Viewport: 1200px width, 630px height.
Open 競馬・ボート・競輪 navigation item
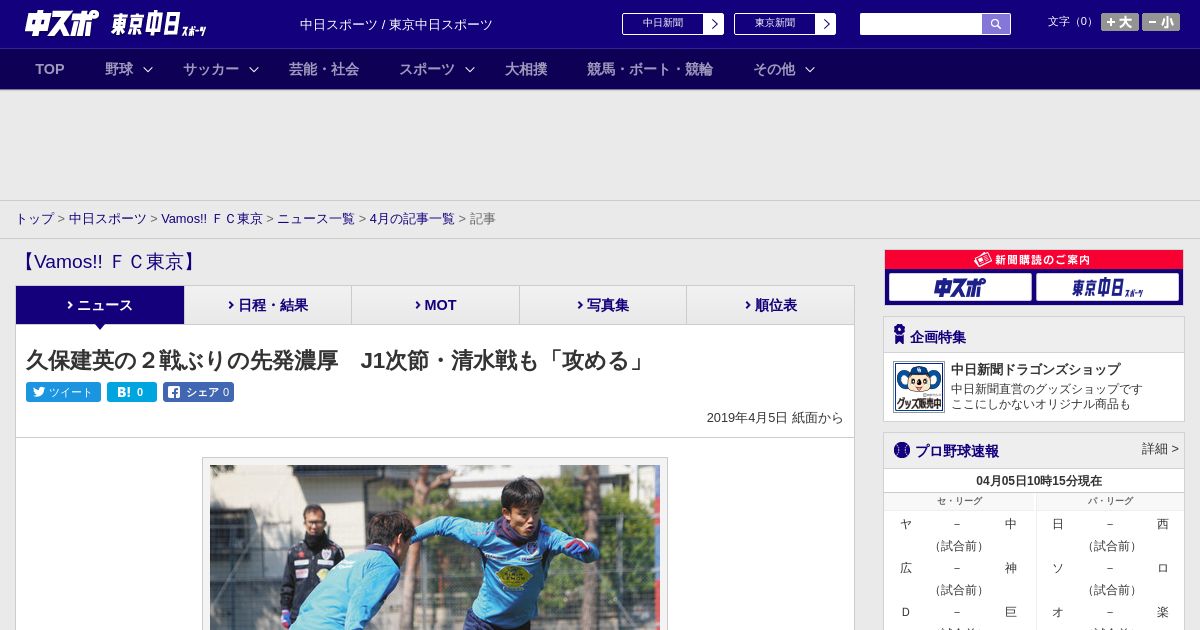pyautogui.click(x=650, y=69)
